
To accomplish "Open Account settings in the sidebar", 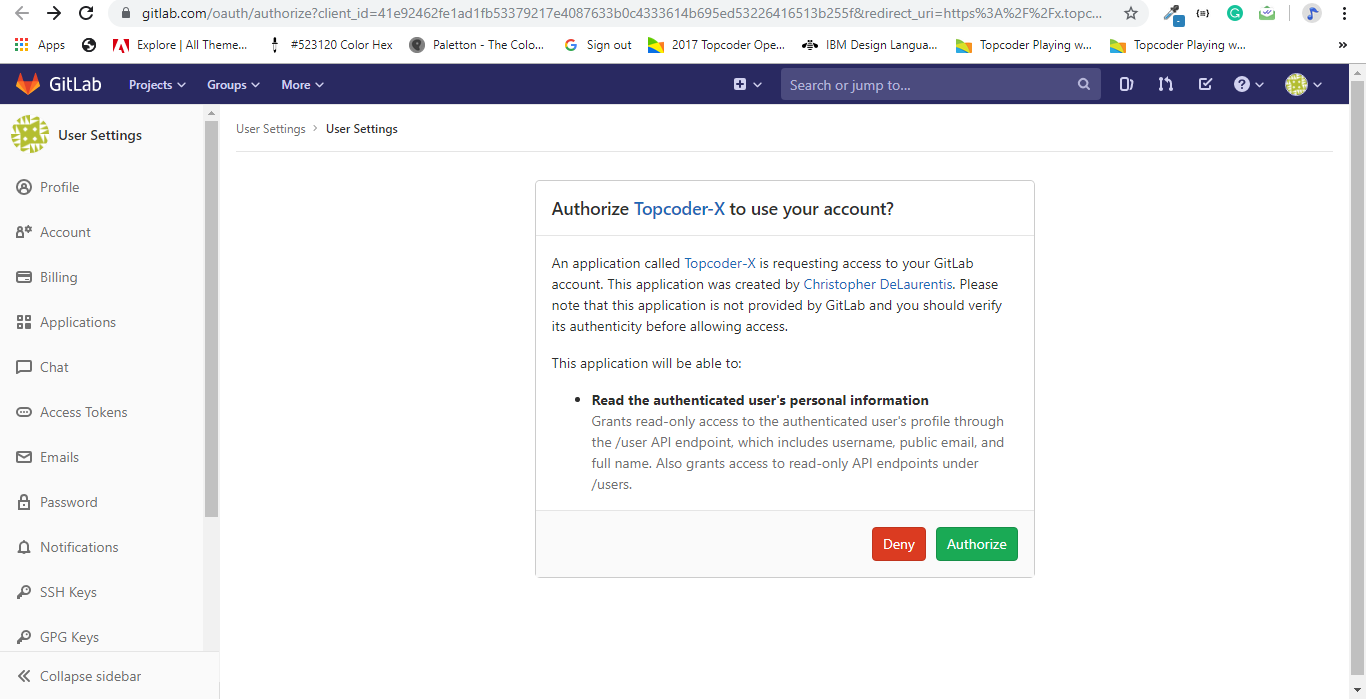I will point(65,232).
